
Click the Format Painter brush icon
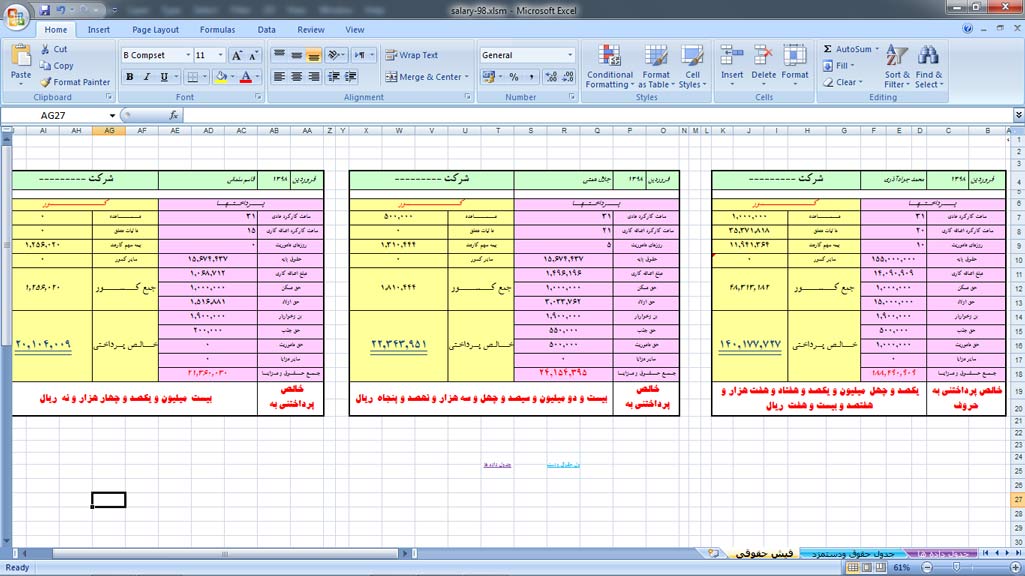(45, 82)
